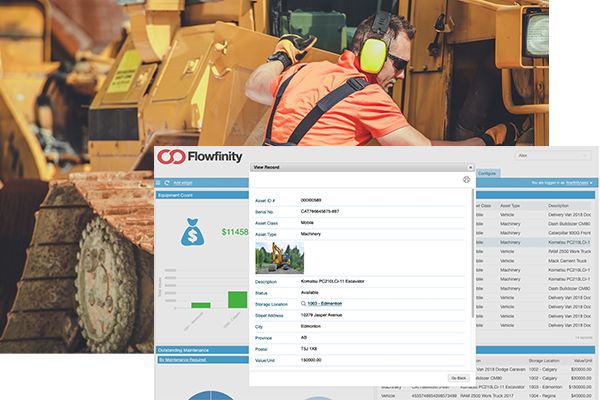Click the Storage Location magnifier icon
The height and width of the screenshot is (400, 600).
click(x=303, y=304)
